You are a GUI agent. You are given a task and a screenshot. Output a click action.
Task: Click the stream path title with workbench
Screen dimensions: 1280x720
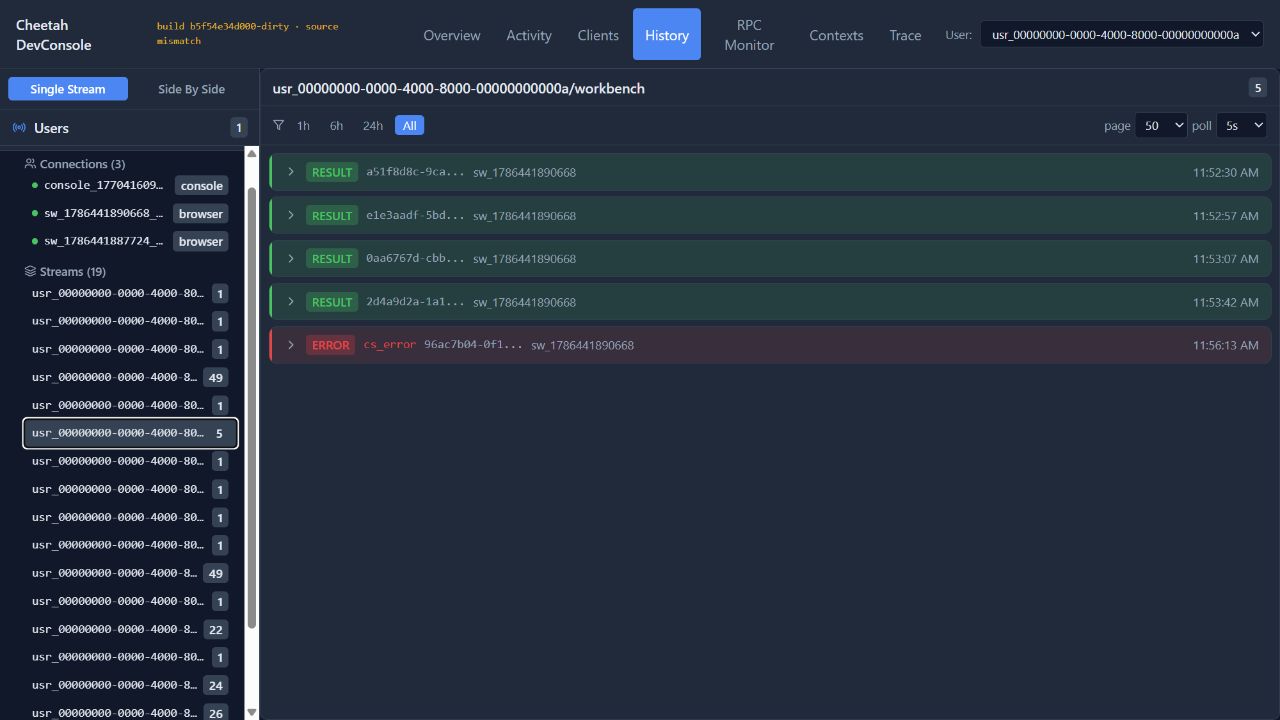click(x=458, y=88)
